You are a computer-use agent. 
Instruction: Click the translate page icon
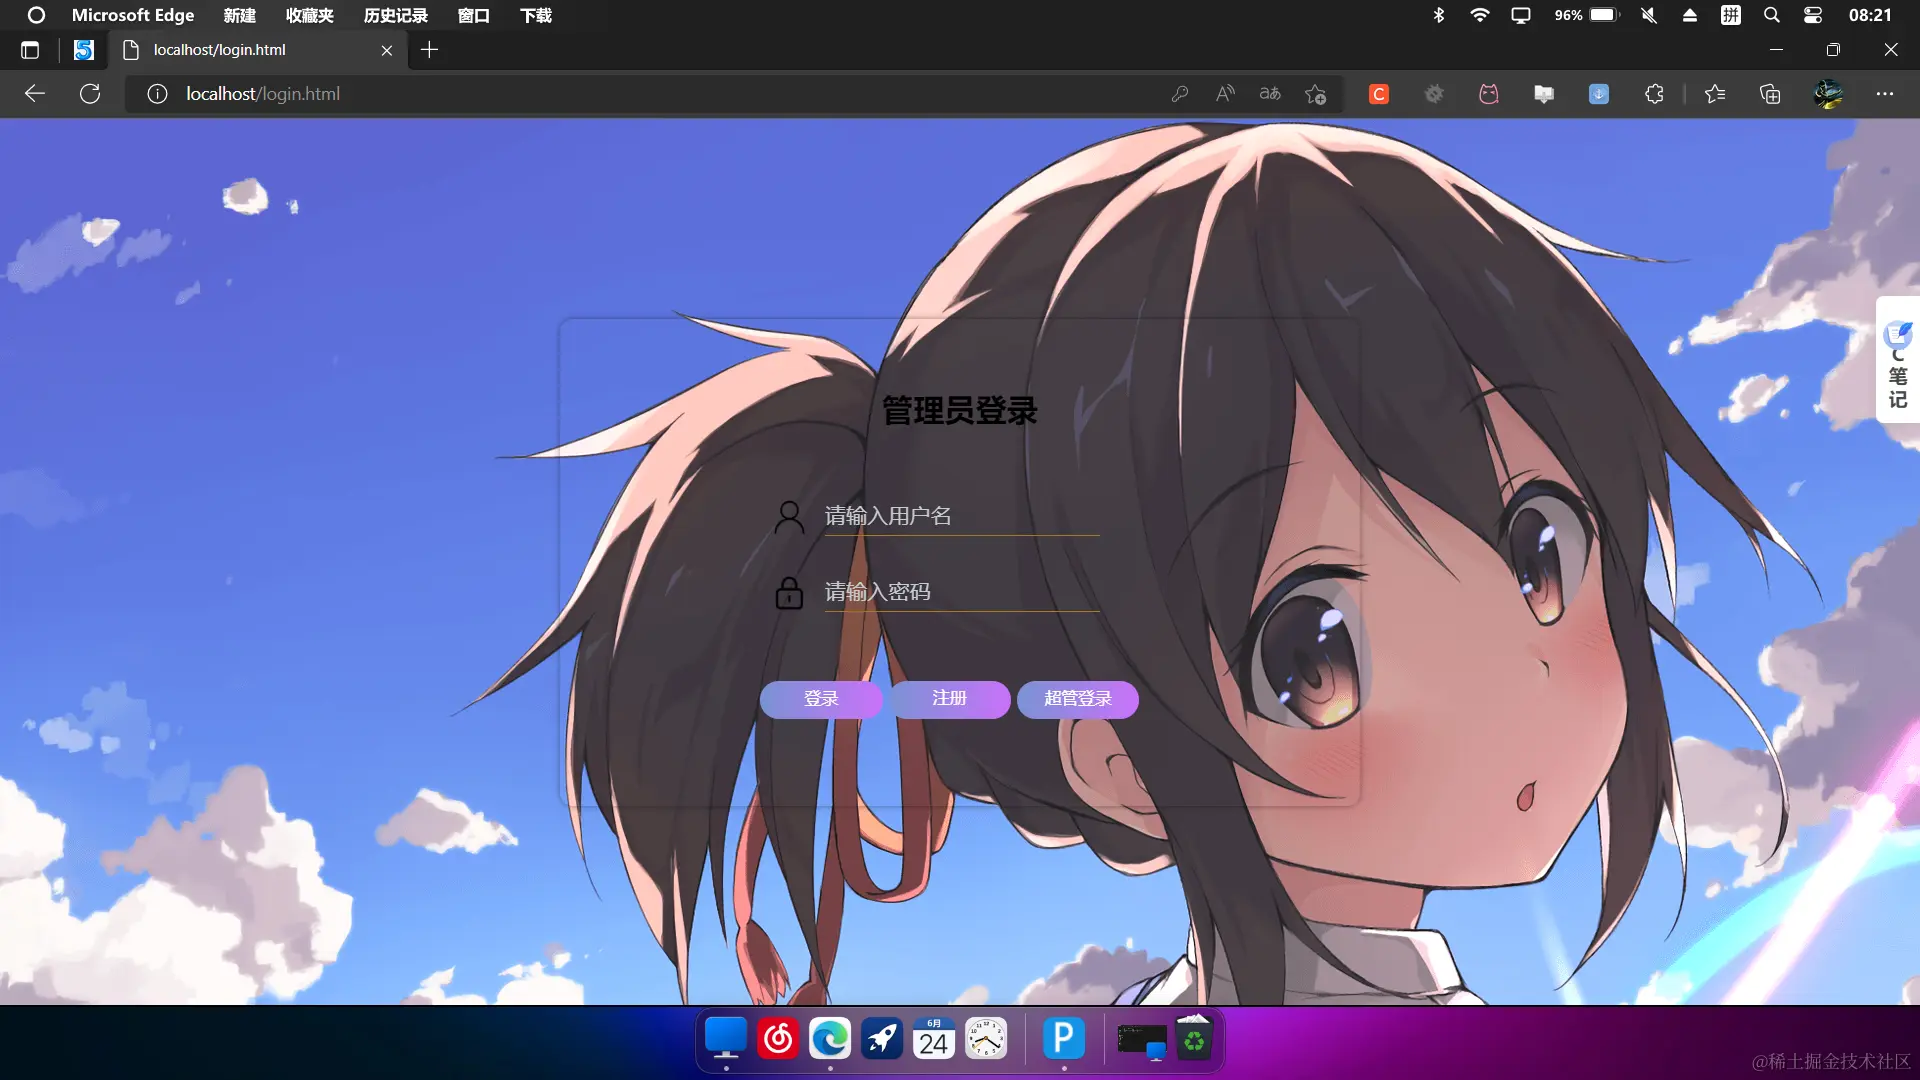tap(1270, 94)
